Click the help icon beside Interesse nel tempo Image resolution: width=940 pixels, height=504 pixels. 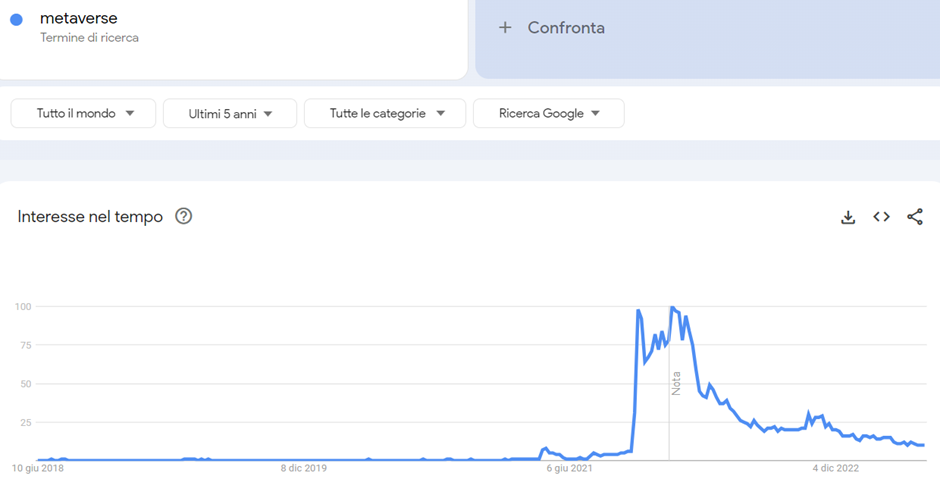(x=183, y=216)
